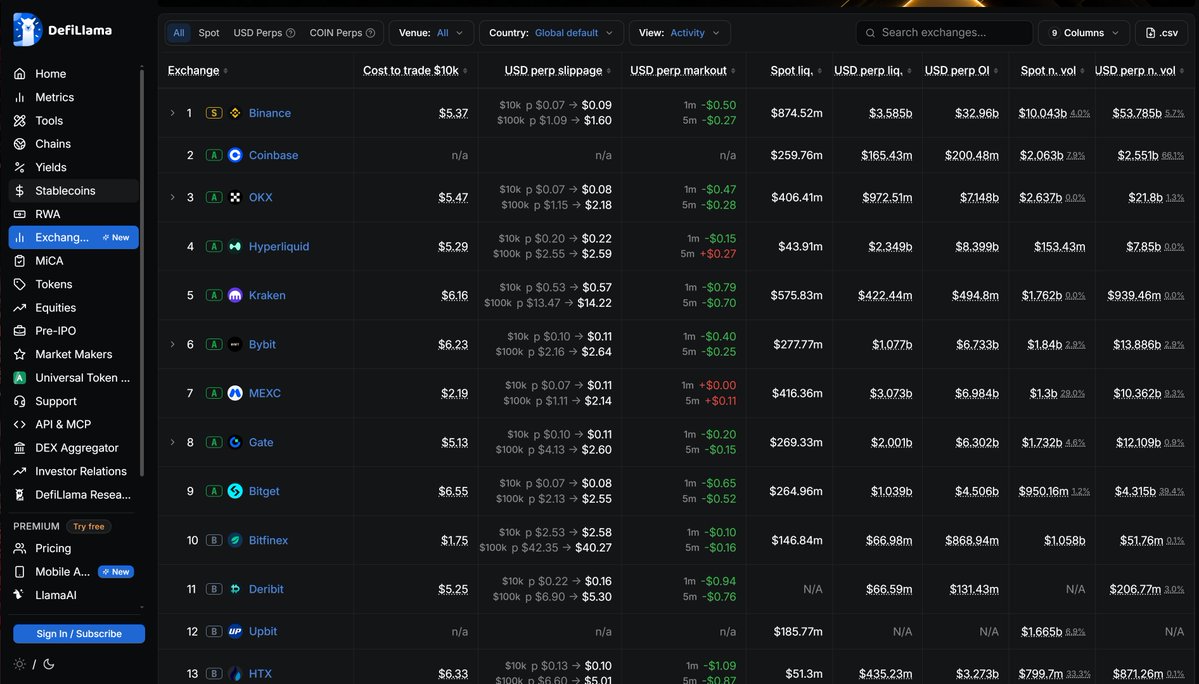Open the Country filter dropdown
The height and width of the screenshot is (684, 1199).
551,33
